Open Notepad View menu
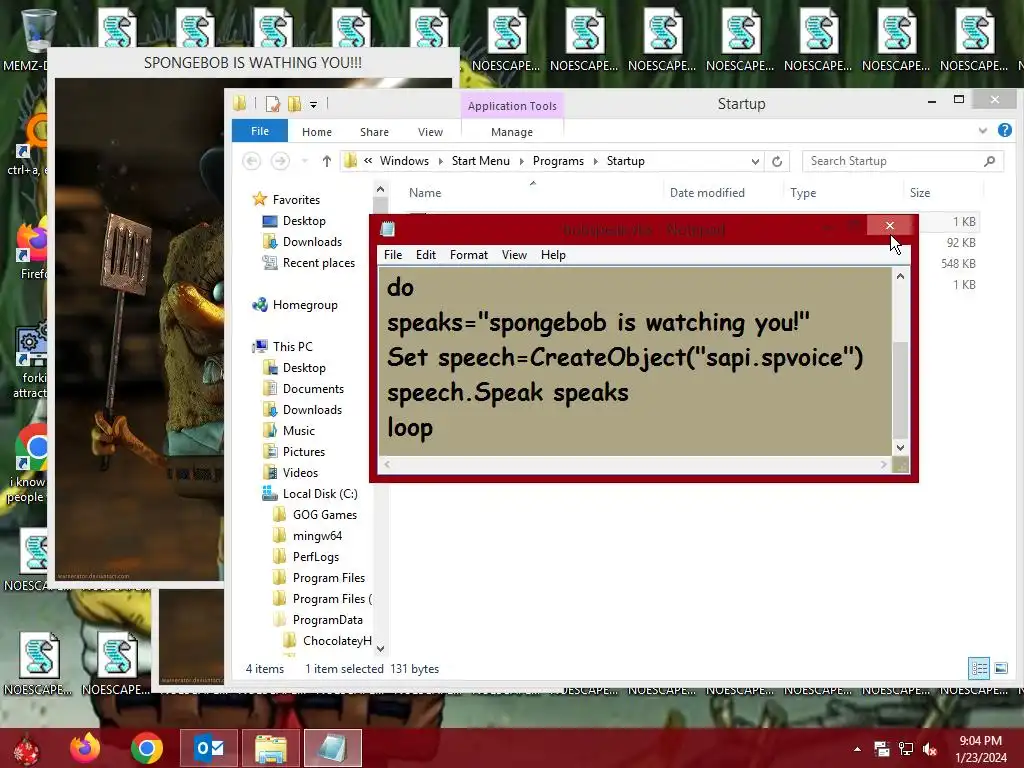1024x768 pixels. click(x=514, y=255)
